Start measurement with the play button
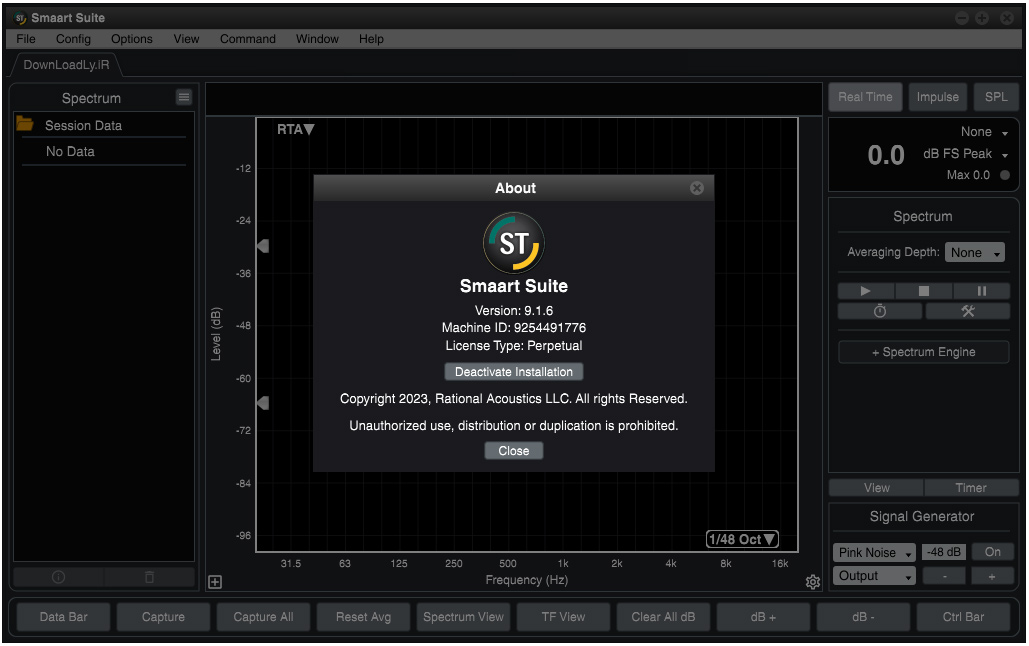The width and height of the screenshot is (1029, 646). (866, 291)
